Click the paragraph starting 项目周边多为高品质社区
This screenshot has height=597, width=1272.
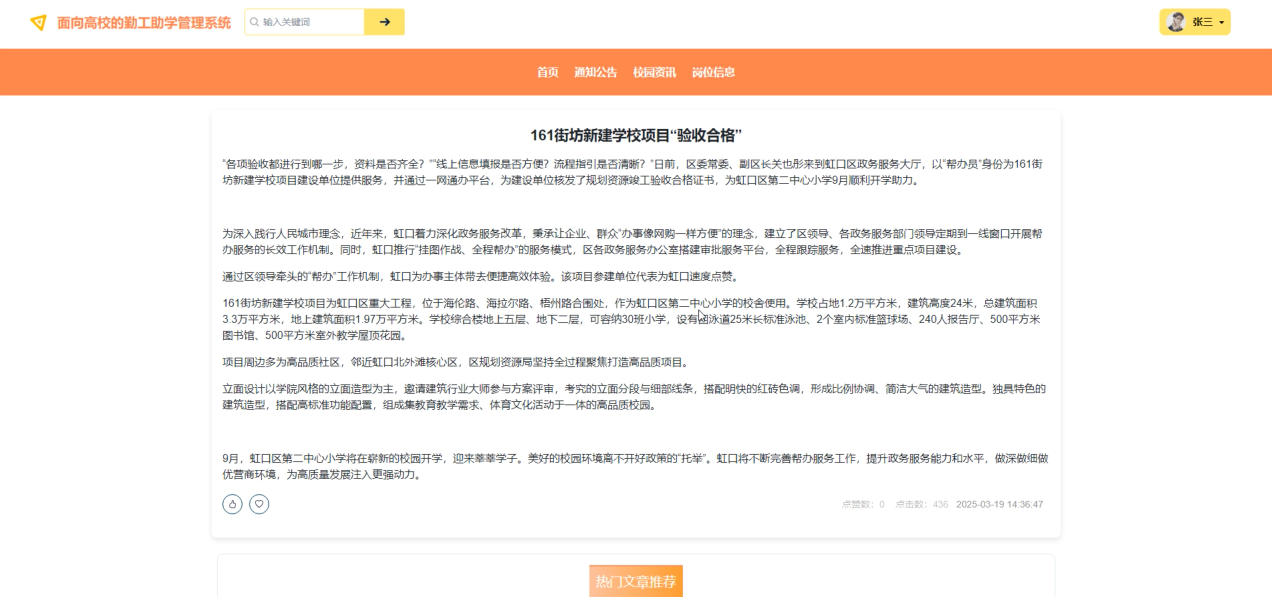(455, 362)
